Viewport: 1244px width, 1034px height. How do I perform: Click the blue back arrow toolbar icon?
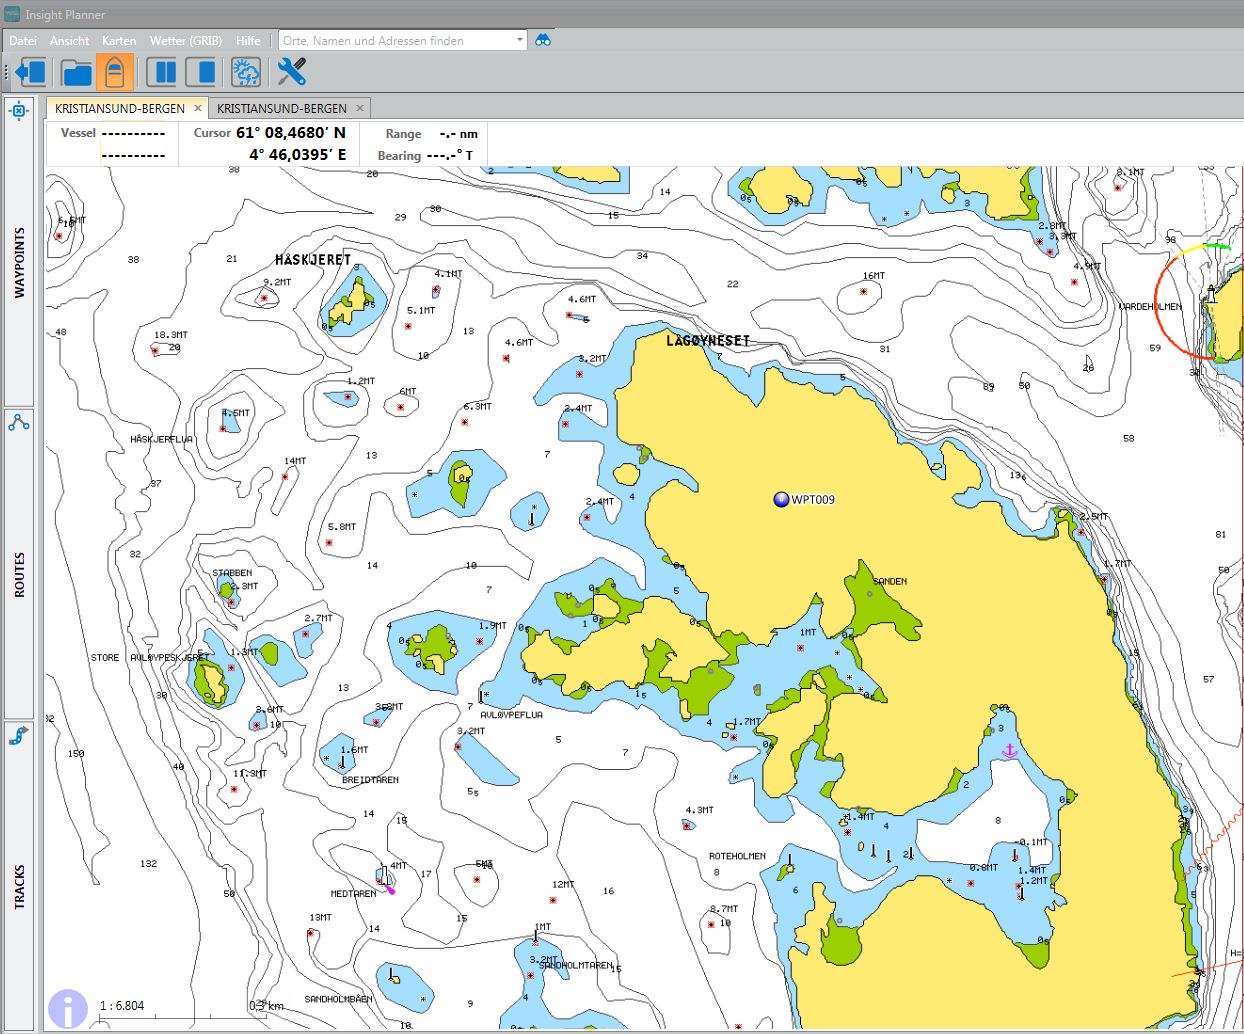tap(30, 72)
